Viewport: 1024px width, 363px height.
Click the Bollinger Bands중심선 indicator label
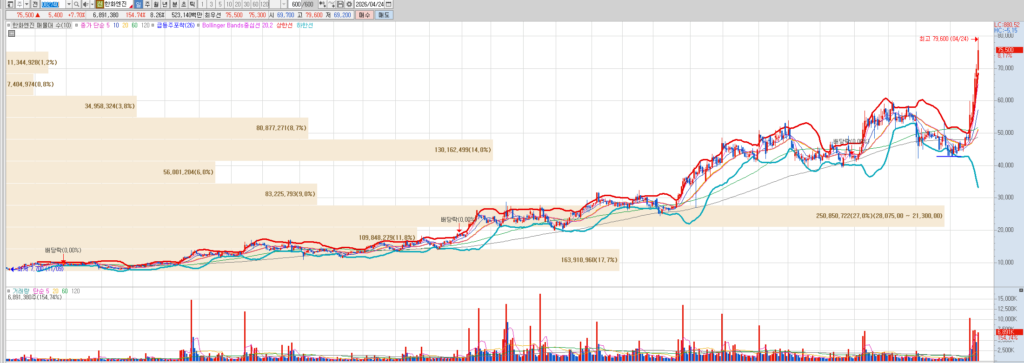pyautogui.click(x=231, y=25)
